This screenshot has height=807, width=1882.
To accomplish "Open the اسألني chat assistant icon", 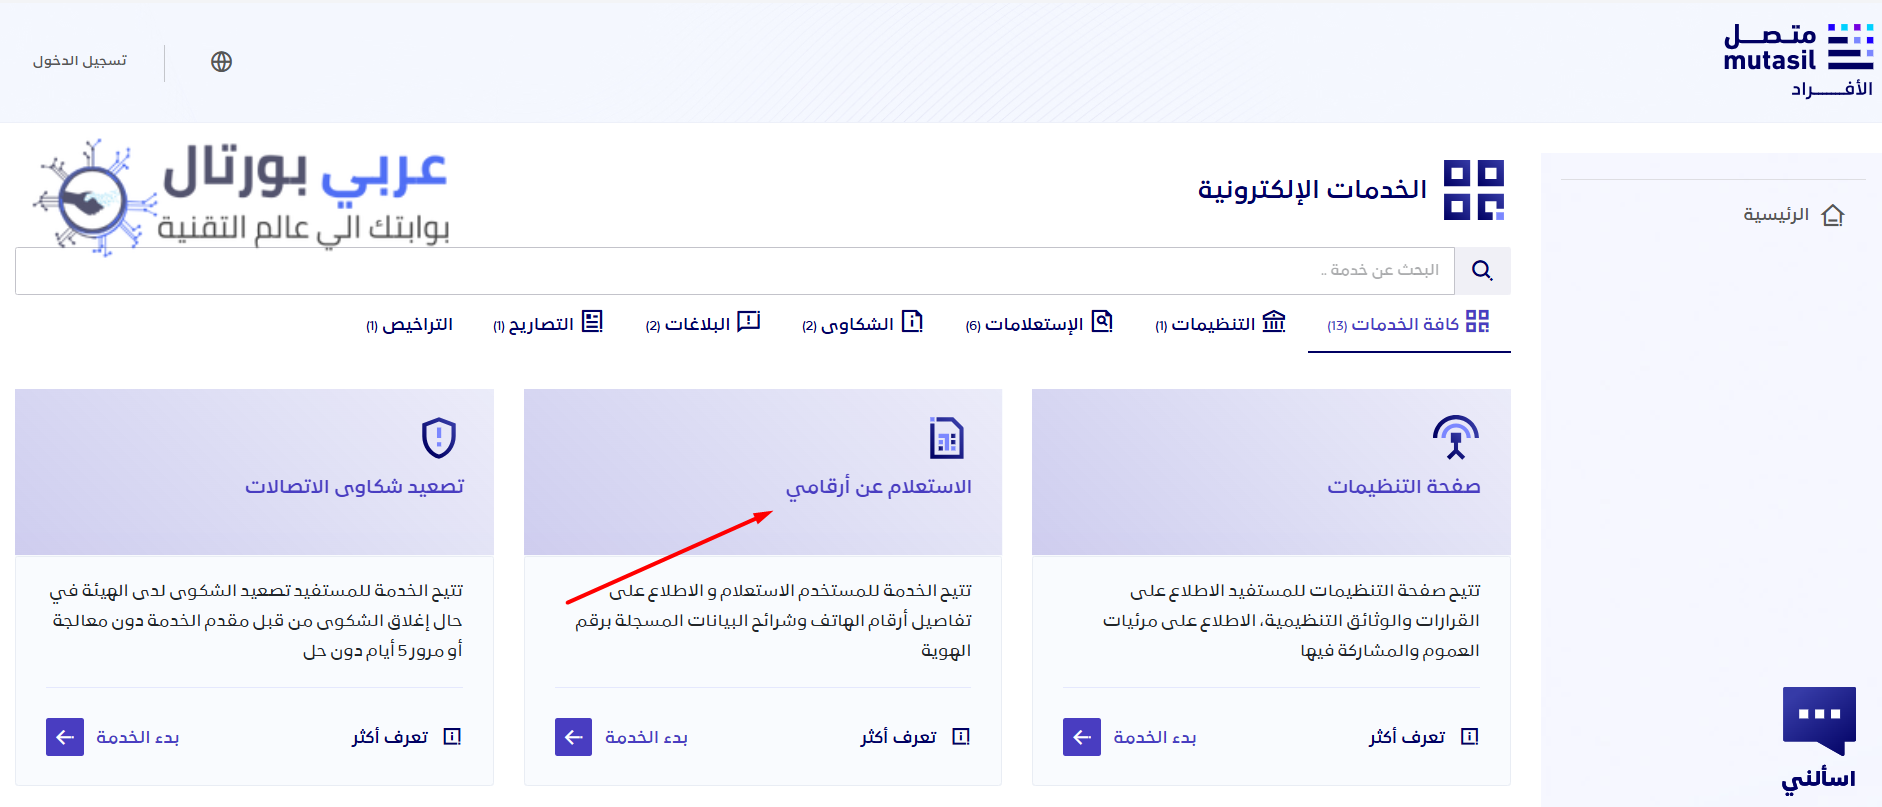I will point(1819,721).
